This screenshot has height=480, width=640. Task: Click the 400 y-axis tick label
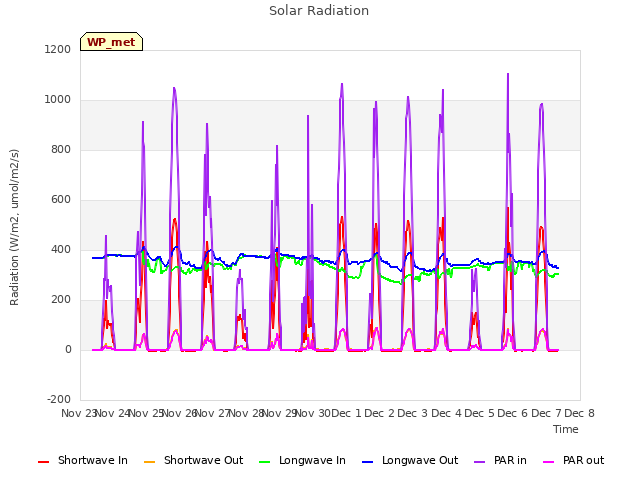point(61,249)
